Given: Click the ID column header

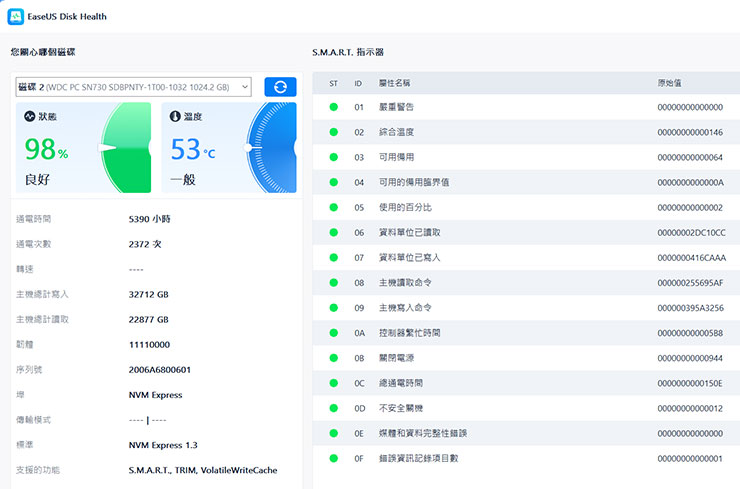Looking at the screenshot, I should point(358,84).
